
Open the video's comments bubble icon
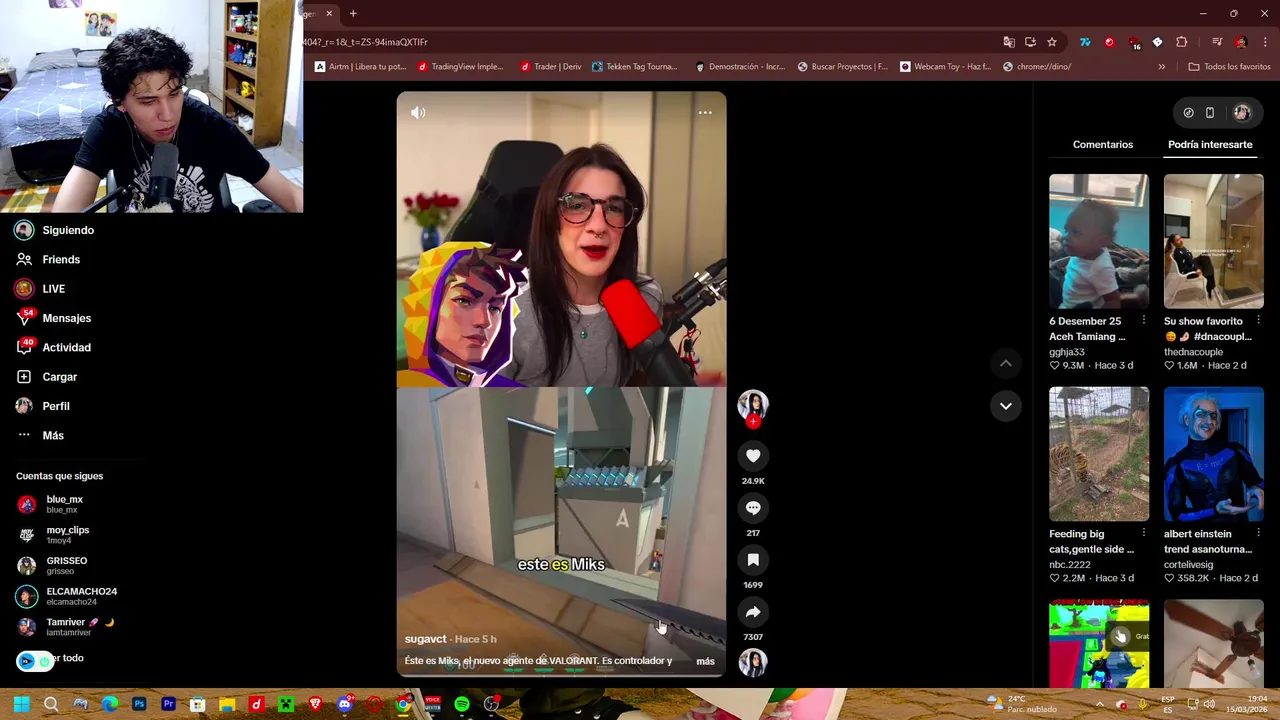pos(753,508)
